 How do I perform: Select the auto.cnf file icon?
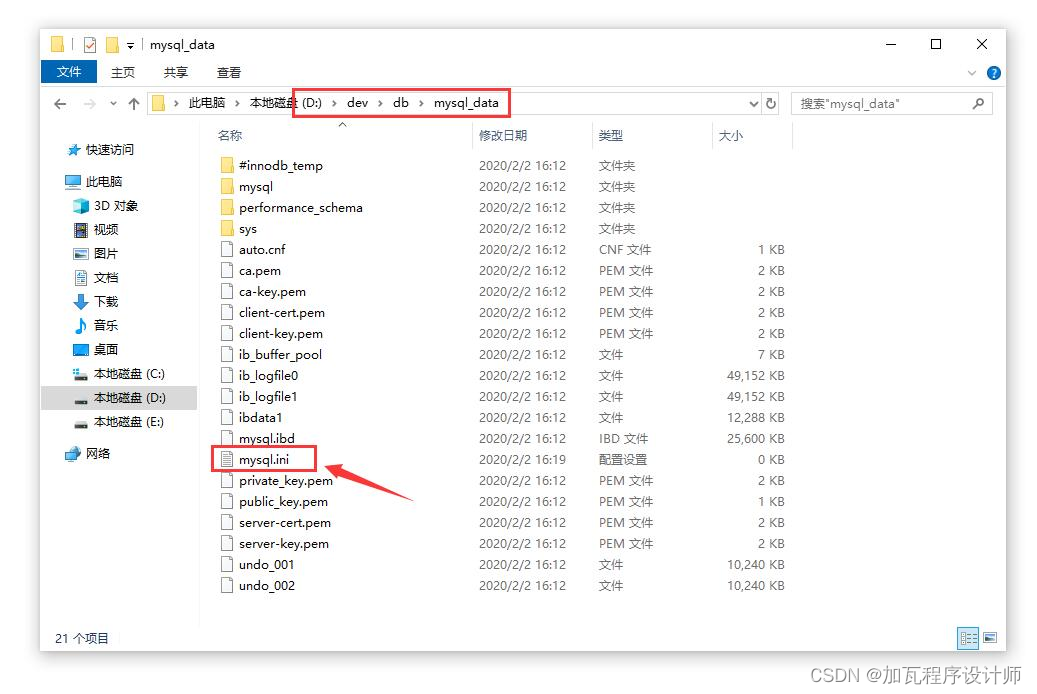(227, 249)
